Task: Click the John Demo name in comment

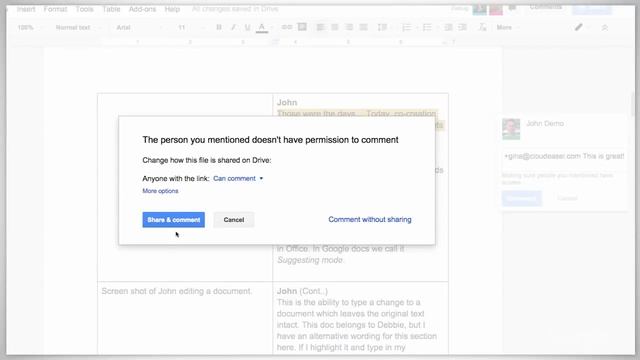Action: point(545,123)
